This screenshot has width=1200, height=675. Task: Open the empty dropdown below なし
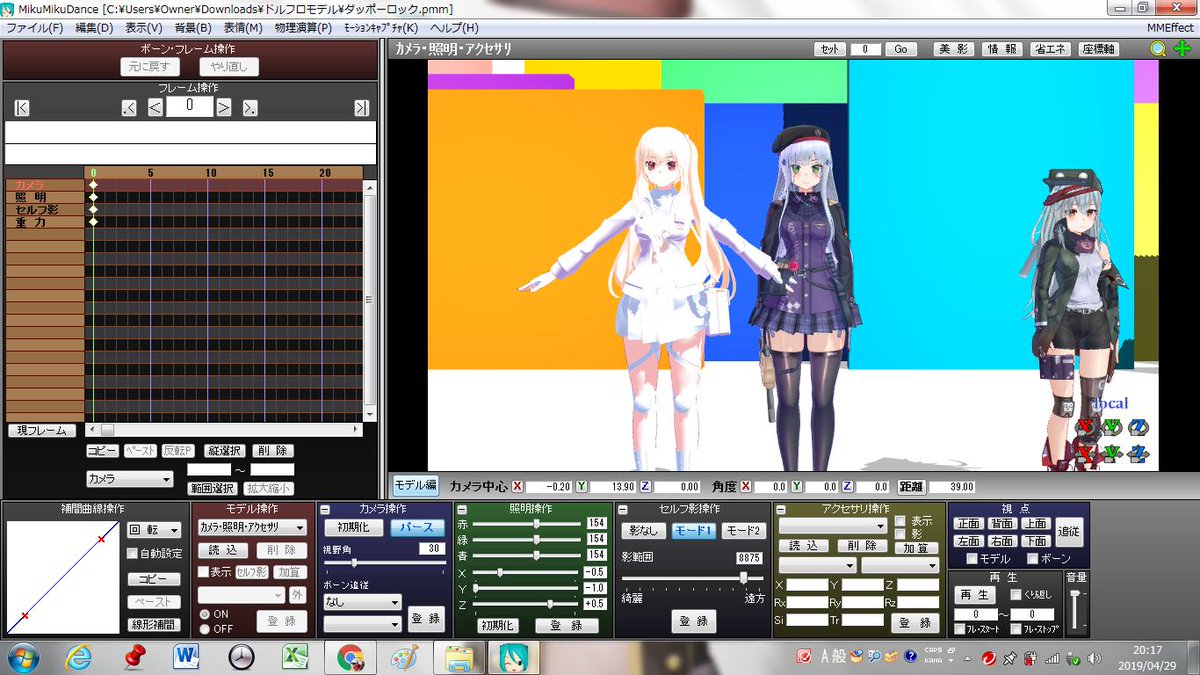tap(362, 623)
